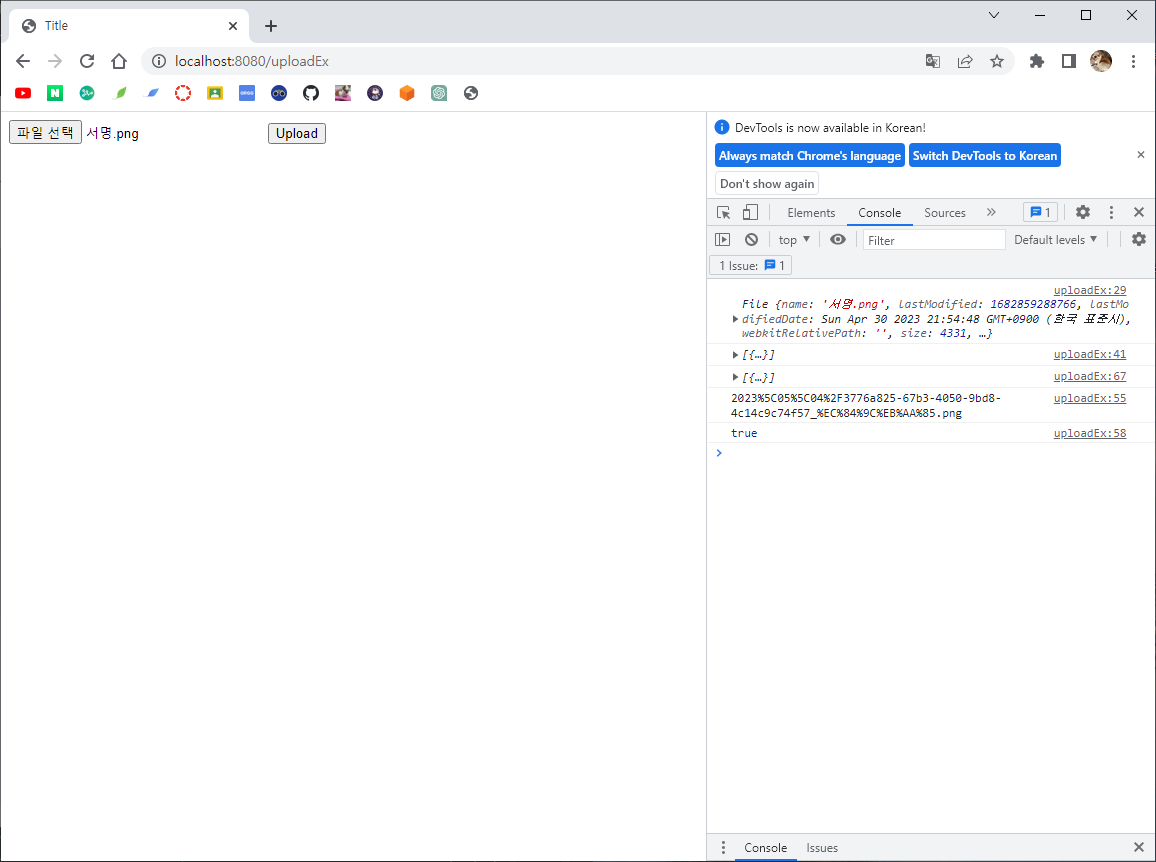Open the GitHub bookmark
This screenshot has height=862, width=1156.
[x=311, y=93]
